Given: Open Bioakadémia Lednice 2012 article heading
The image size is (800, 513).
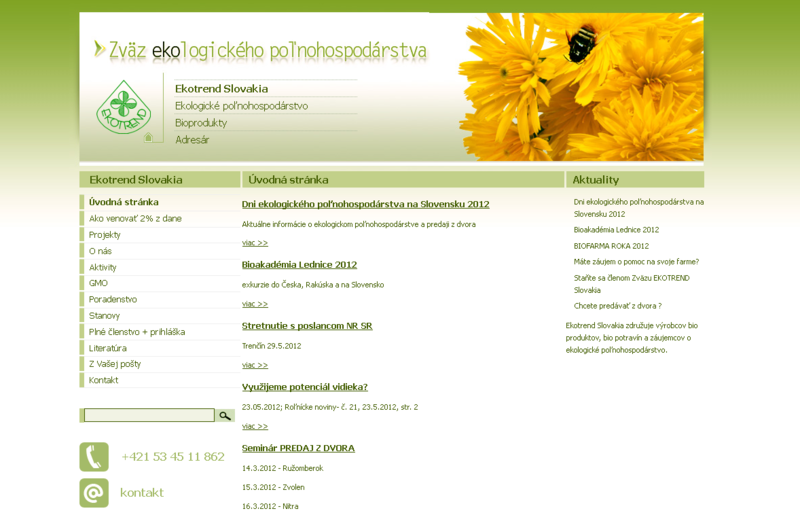Looking at the screenshot, I should (299, 265).
